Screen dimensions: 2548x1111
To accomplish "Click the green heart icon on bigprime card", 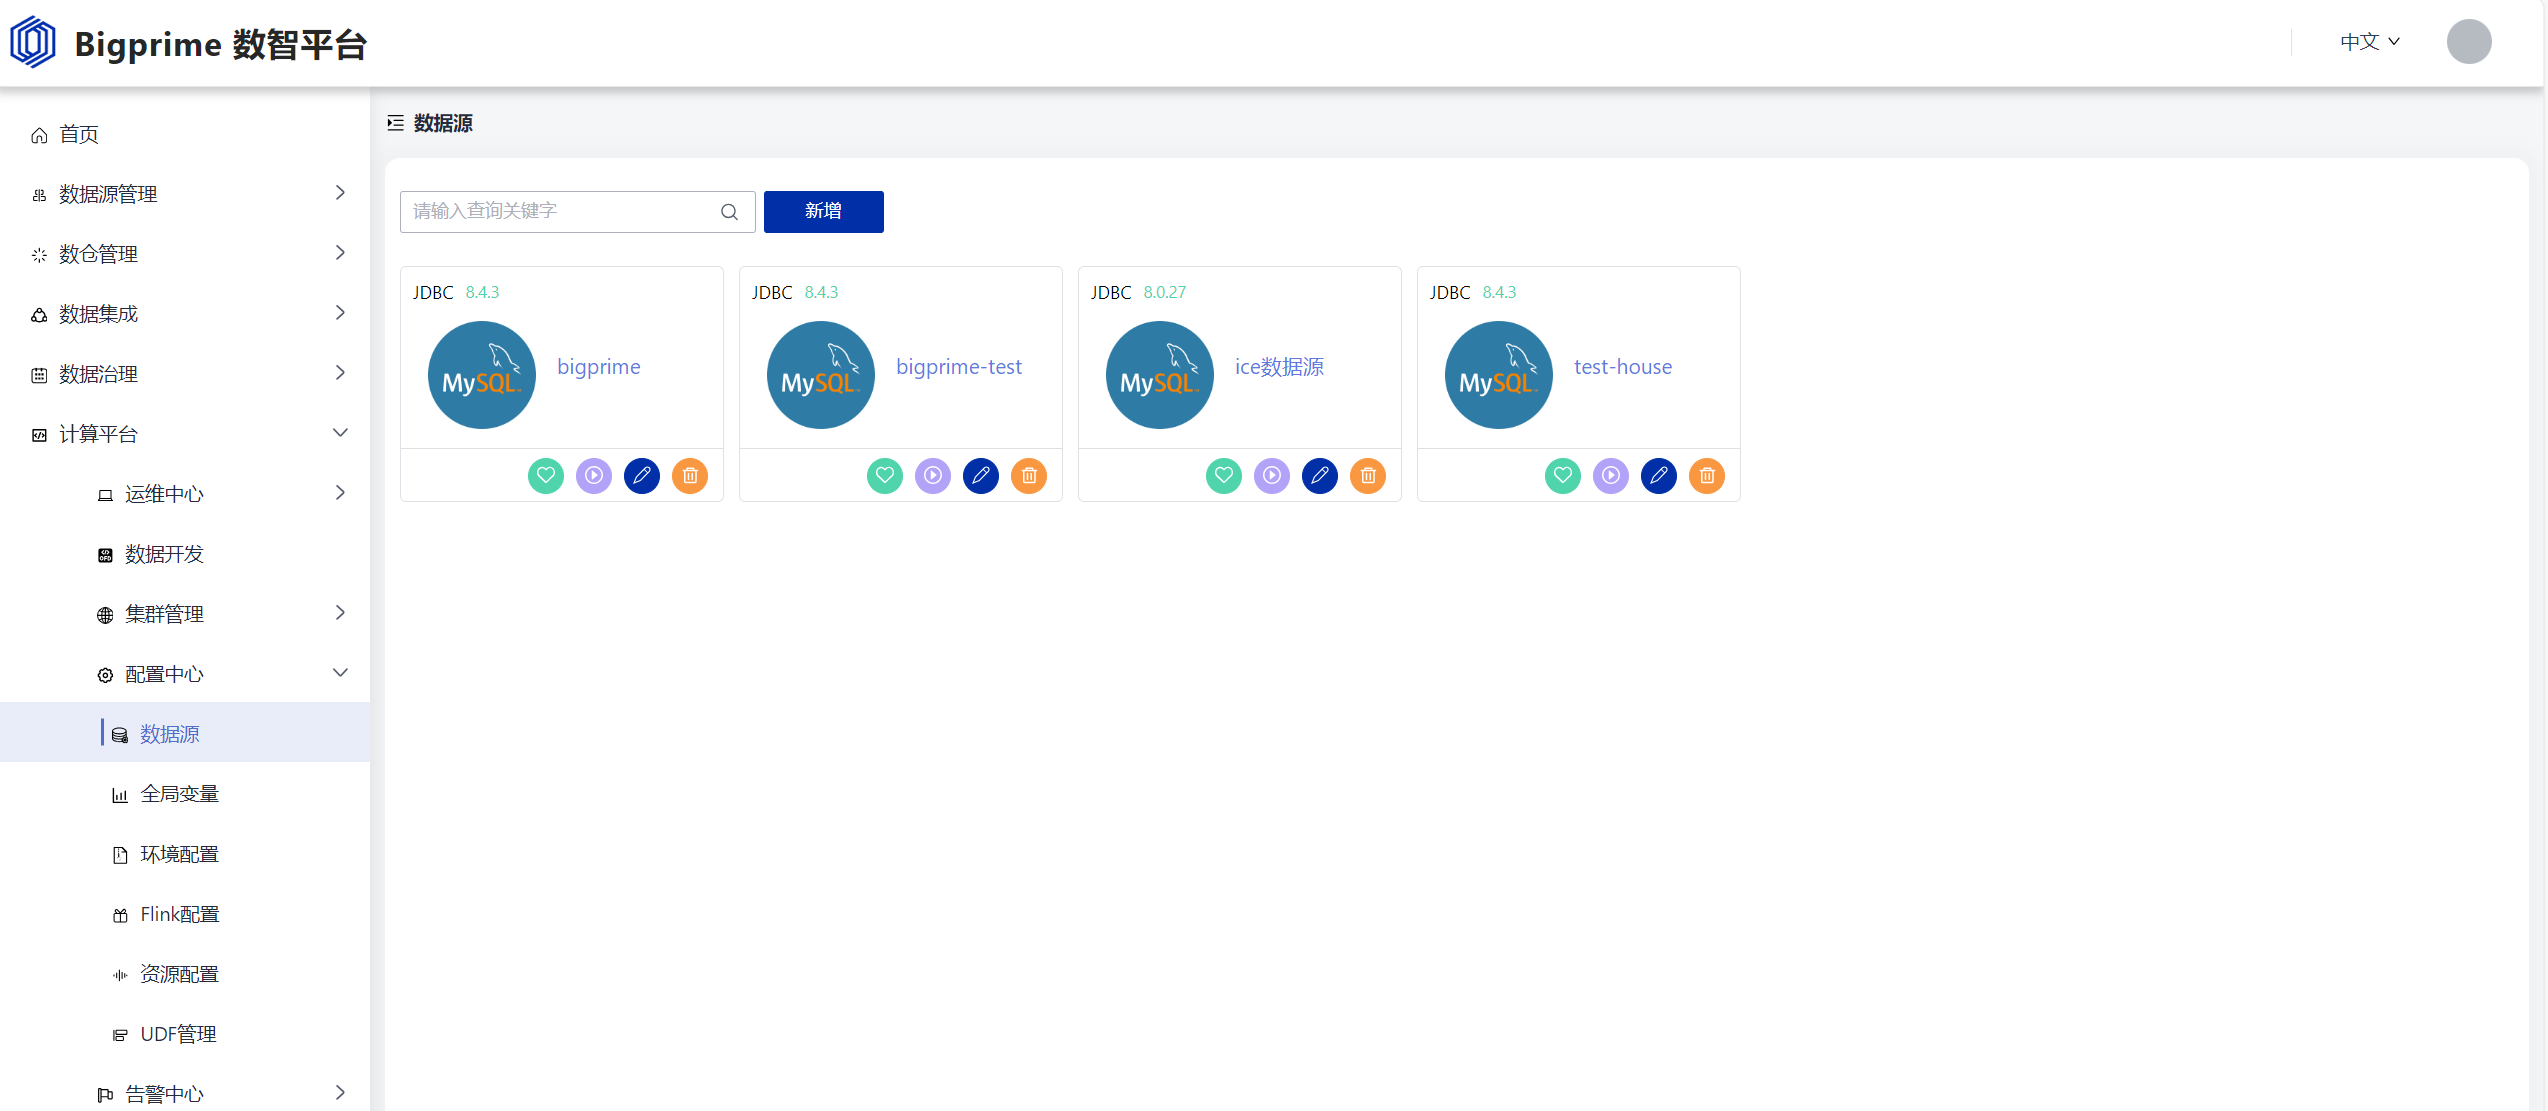I will [x=546, y=475].
